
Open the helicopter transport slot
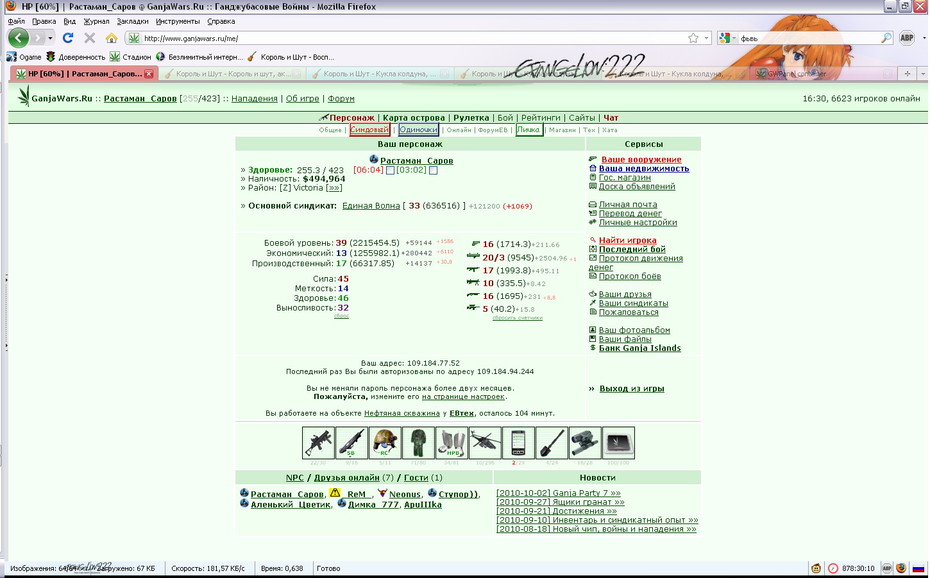point(485,443)
